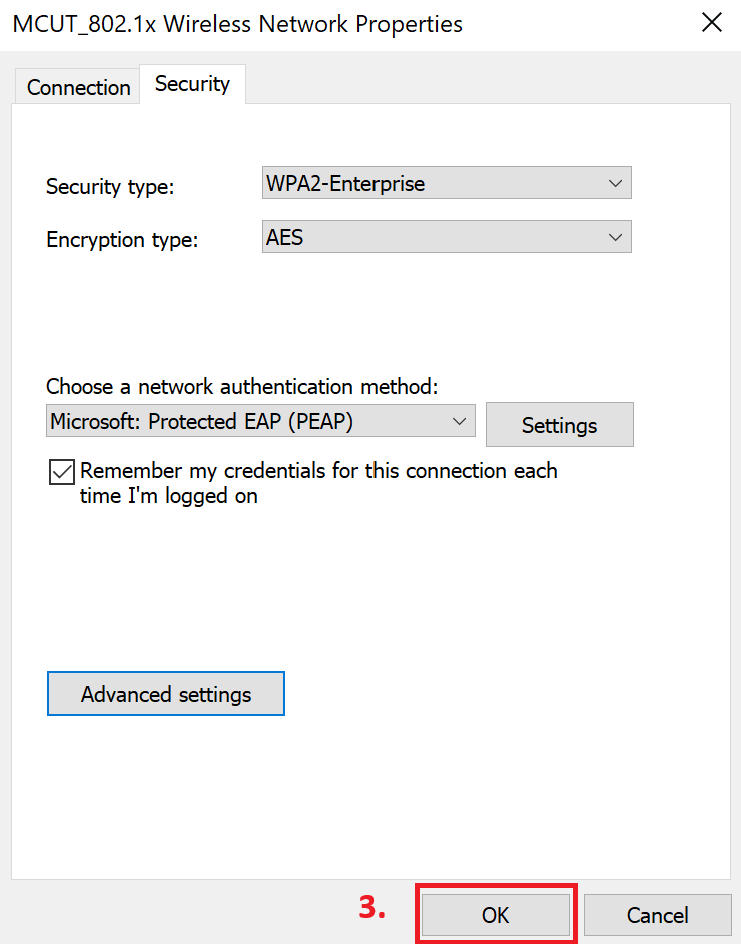The image size is (741, 944).
Task: Open the AES encryption type dropdown
Action: click(x=446, y=237)
